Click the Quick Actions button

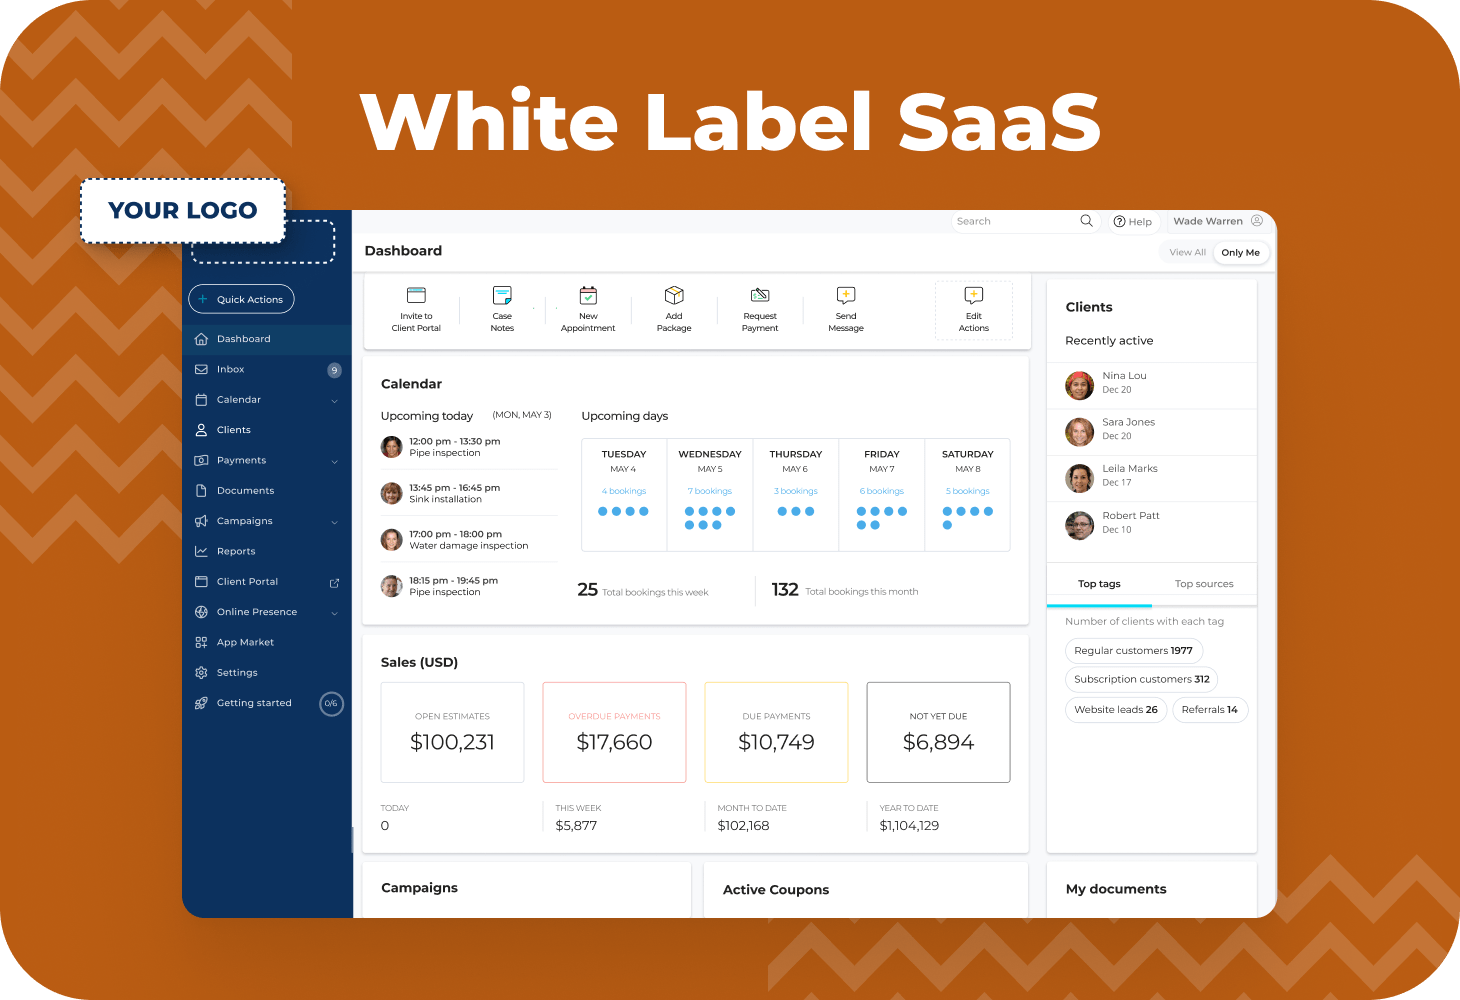pyautogui.click(x=241, y=299)
